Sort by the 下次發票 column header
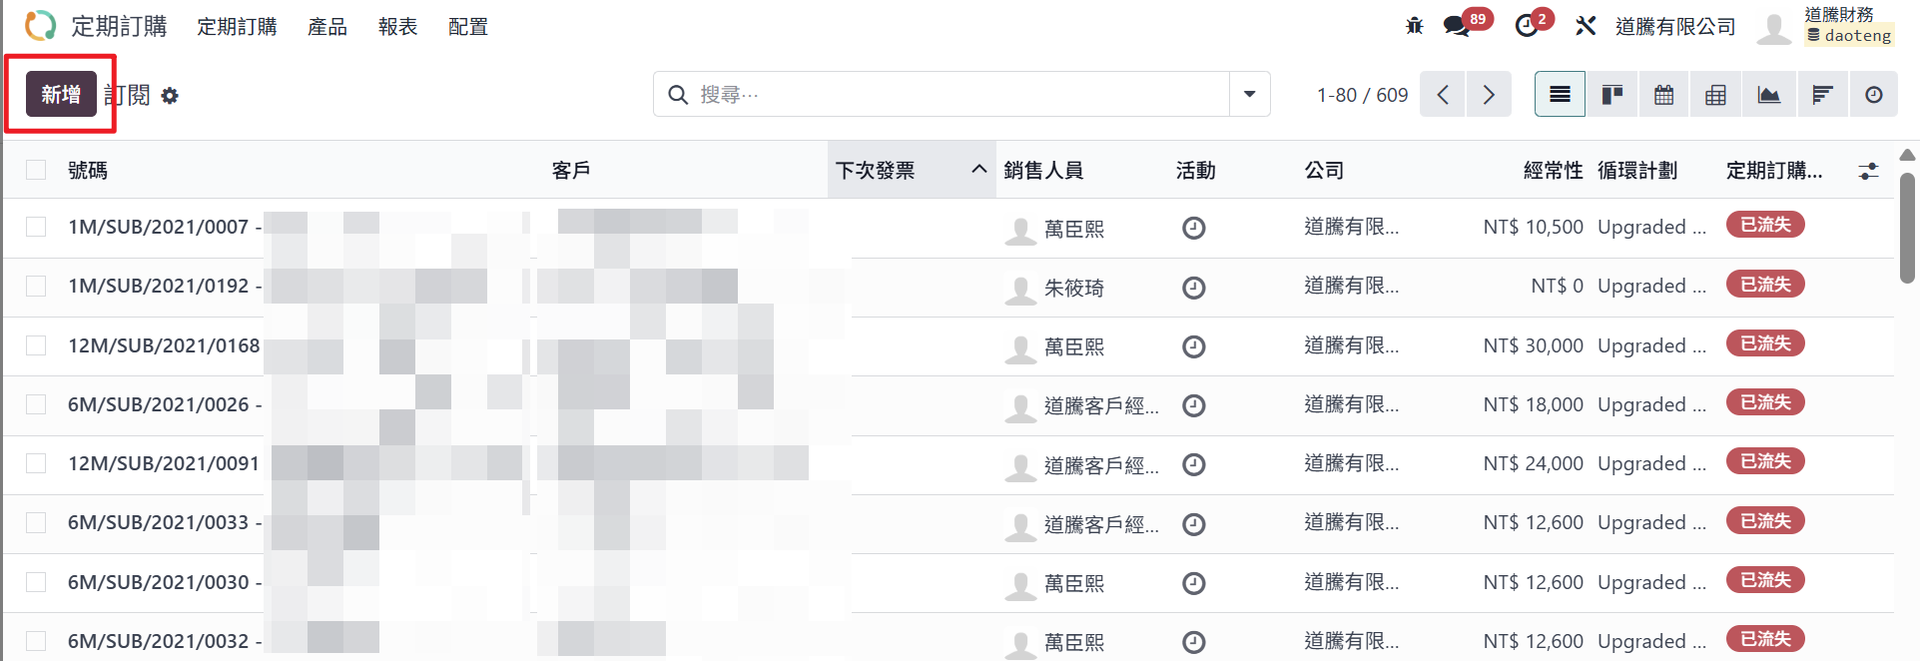The image size is (1920, 661). (875, 171)
